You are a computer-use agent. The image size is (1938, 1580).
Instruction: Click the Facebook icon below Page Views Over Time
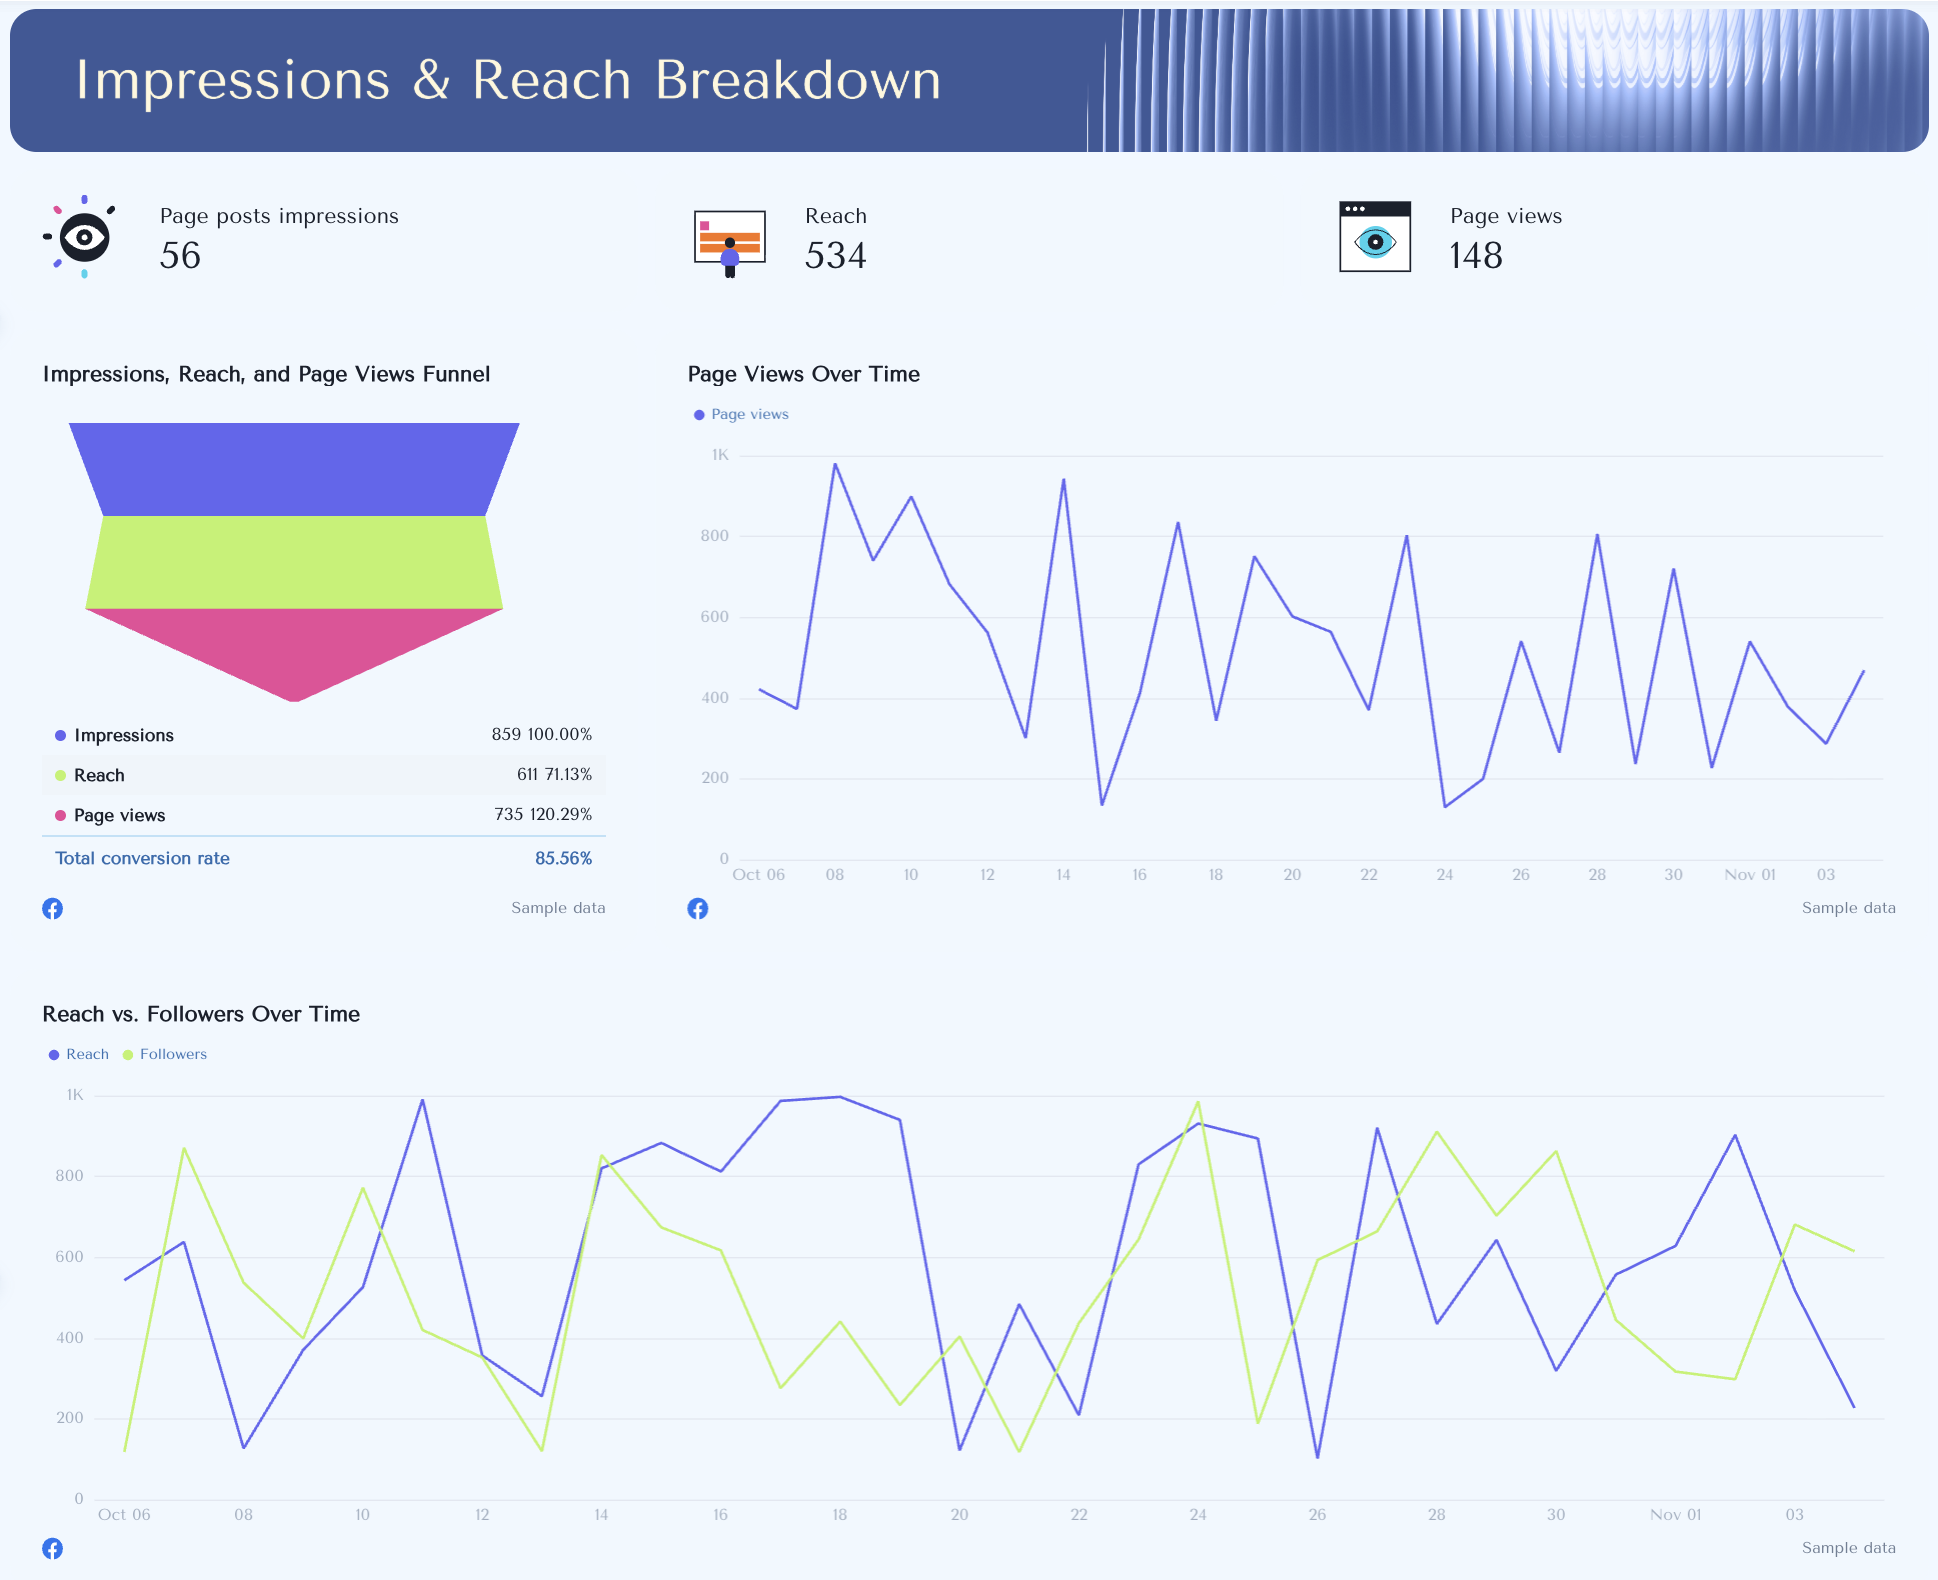point(698,908)
